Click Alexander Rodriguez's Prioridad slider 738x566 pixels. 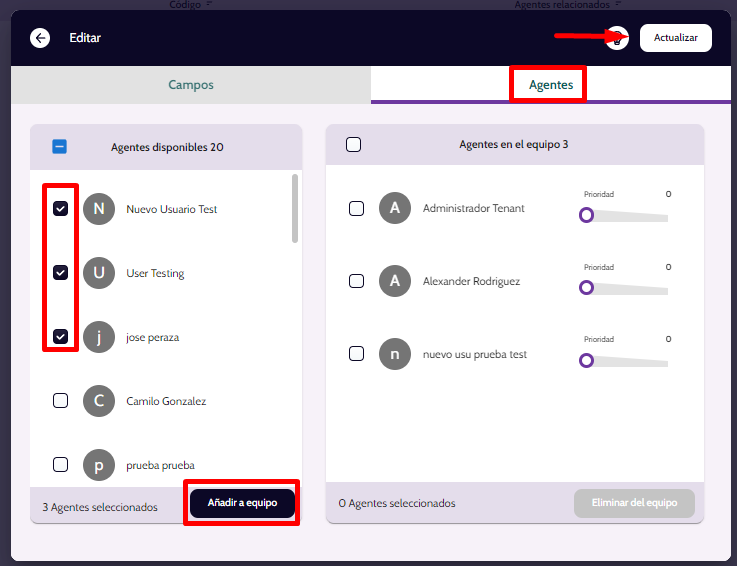tap(626, 288)
